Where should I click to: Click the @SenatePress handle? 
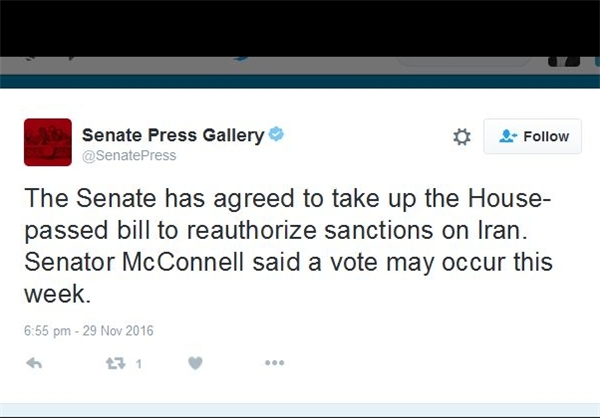tap(129, 155)
